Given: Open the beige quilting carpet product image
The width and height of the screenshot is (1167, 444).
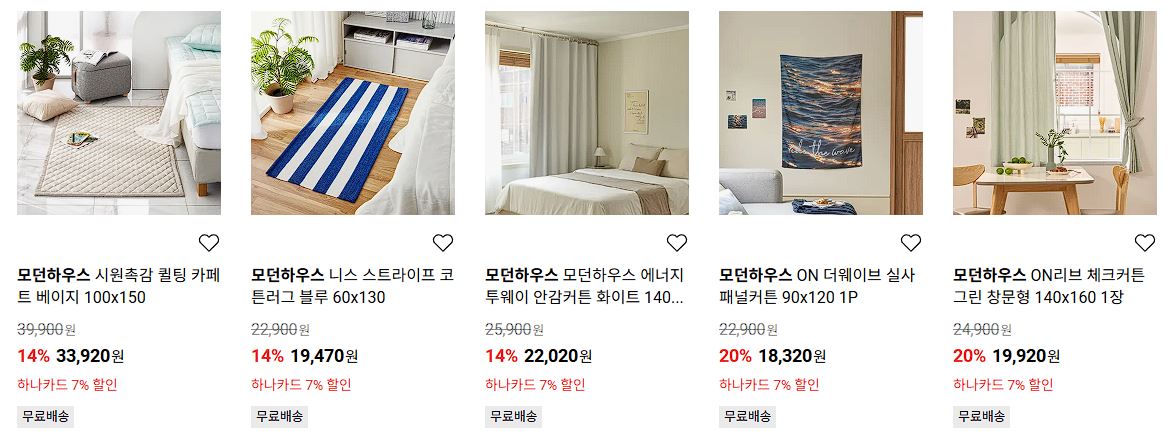Looking at the screenshot, I should [119, 113].
